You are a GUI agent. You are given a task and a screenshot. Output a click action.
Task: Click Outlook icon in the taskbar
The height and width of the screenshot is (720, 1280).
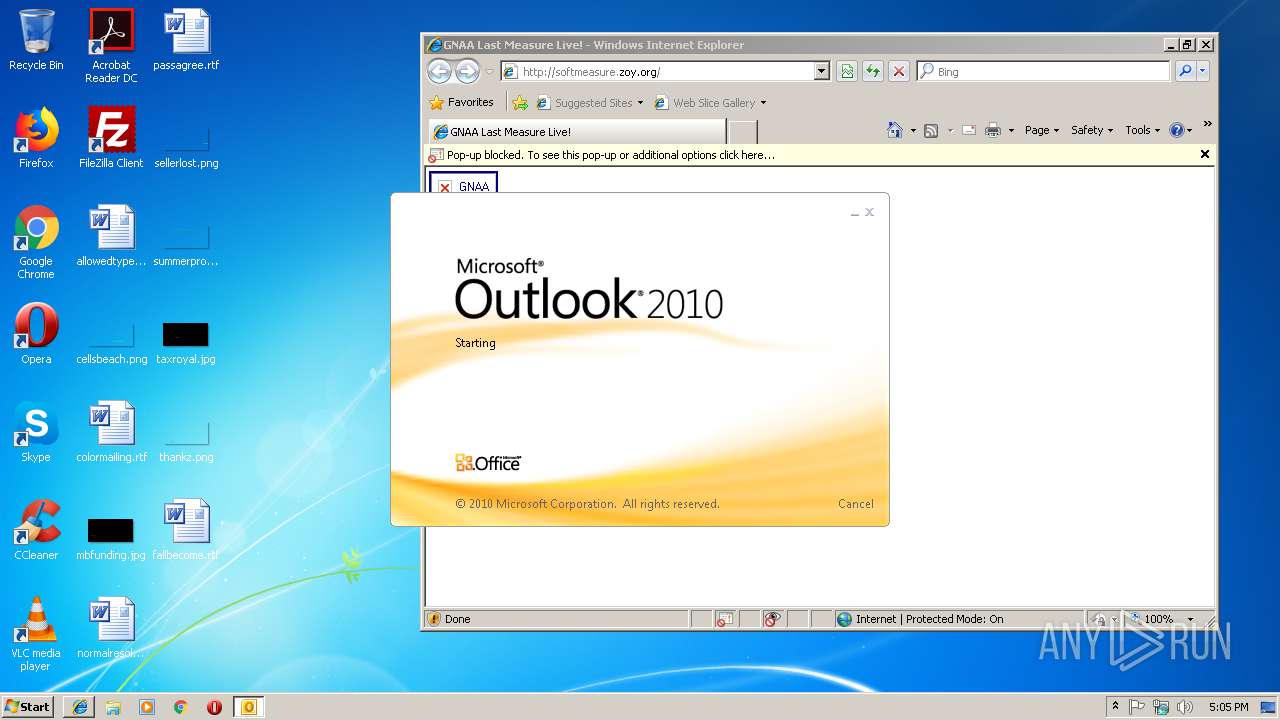[x=248, y=707]
